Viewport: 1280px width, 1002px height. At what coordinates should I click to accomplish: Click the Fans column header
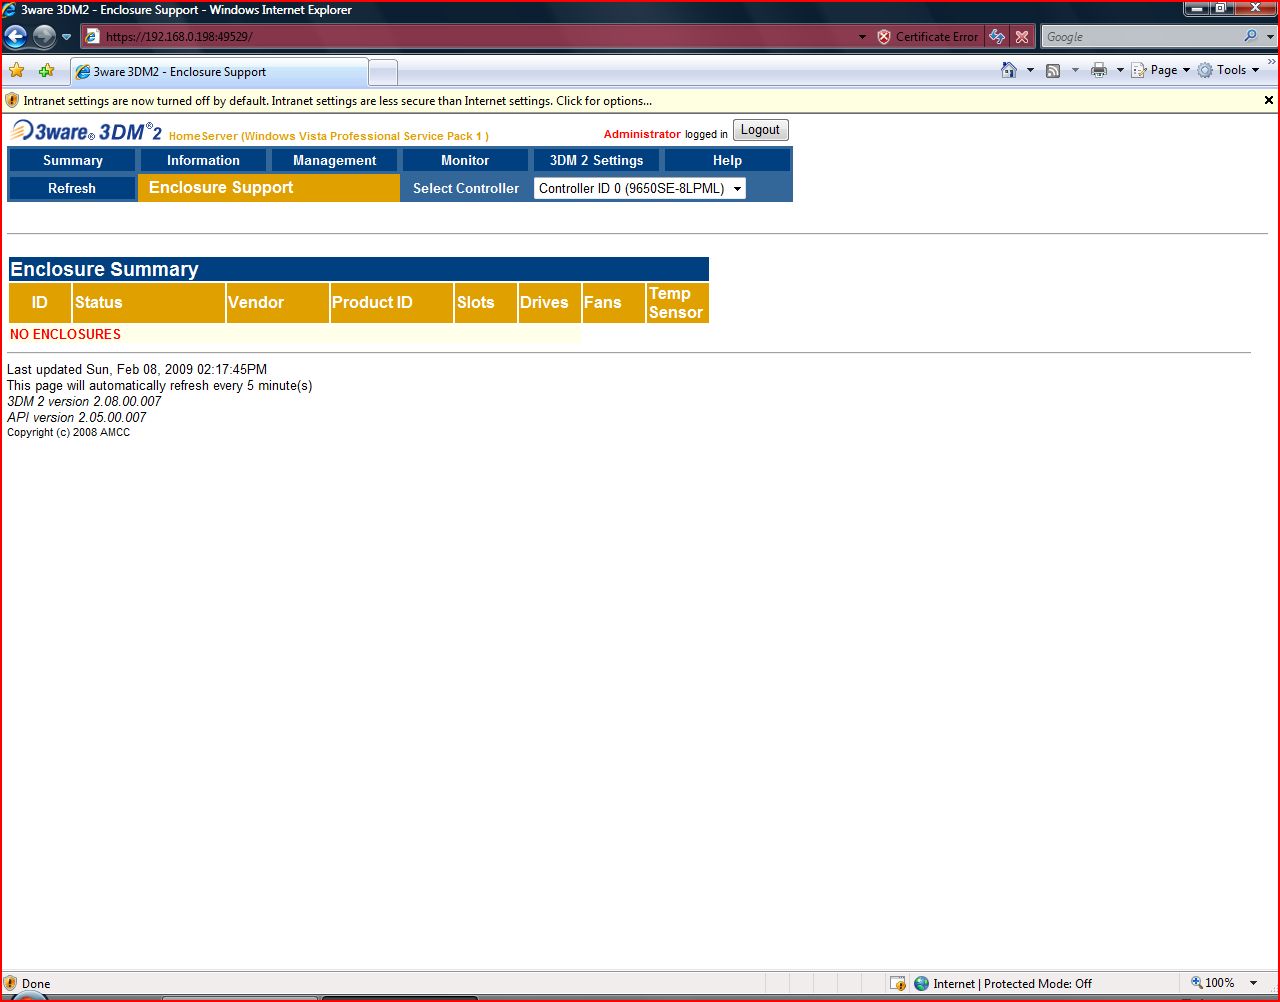[x=614, y=302]
